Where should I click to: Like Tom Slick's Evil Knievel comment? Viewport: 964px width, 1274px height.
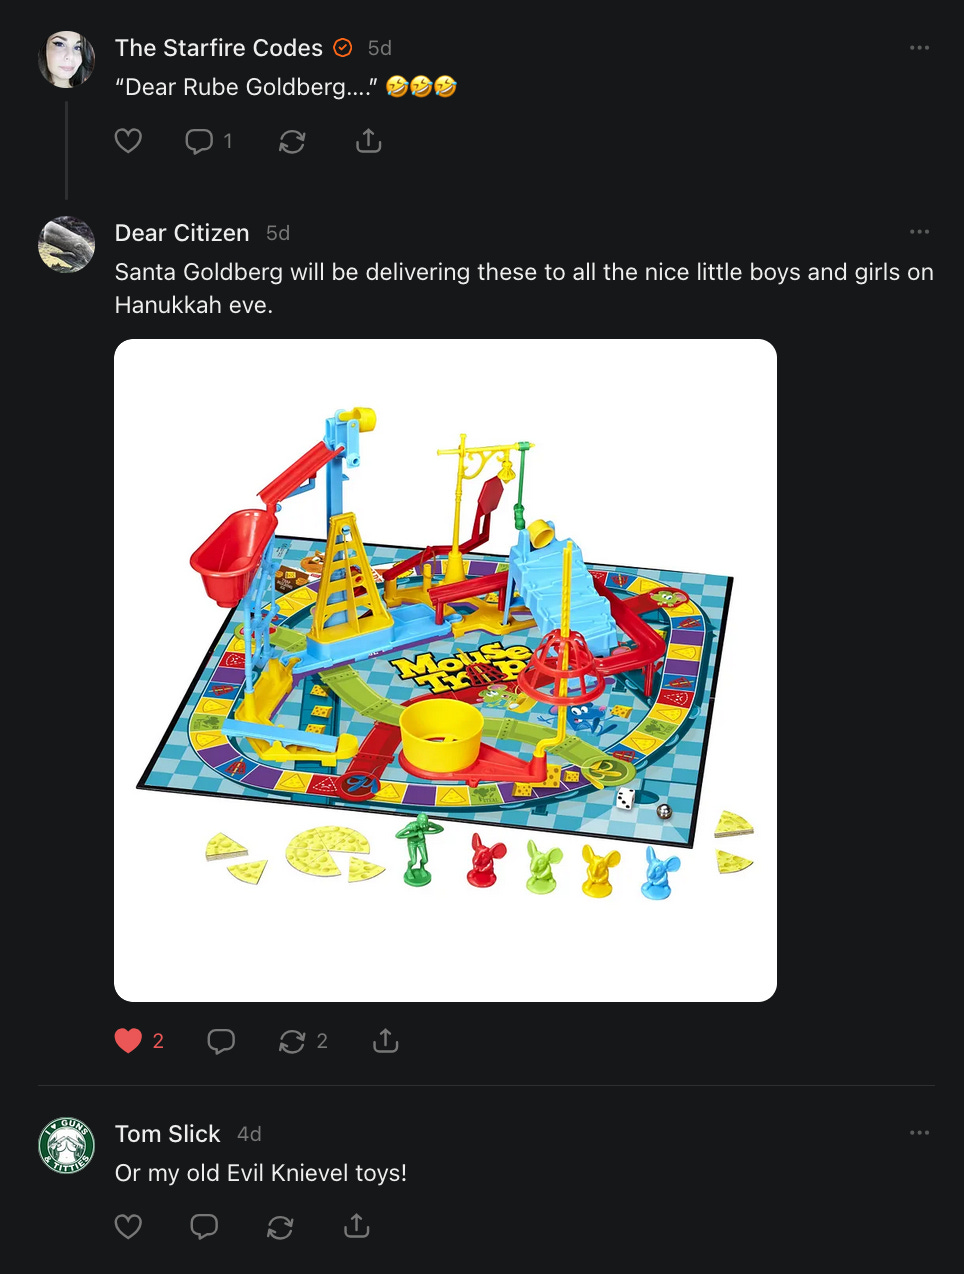[x=128, y=1226]
